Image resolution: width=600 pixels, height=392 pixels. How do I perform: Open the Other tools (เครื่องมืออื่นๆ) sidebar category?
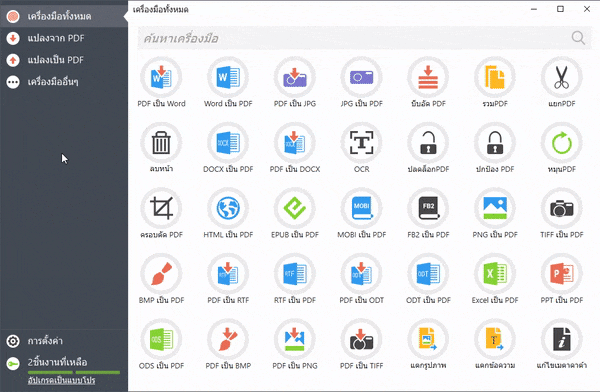click(x=64, y=82)
